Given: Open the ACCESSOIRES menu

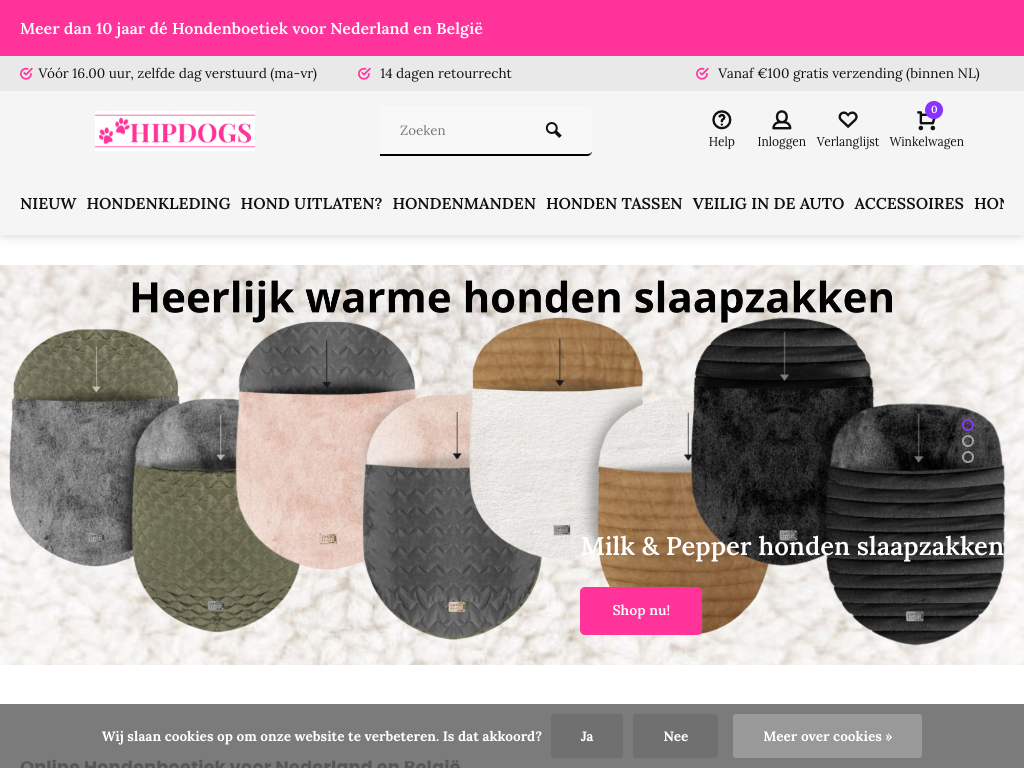Looking at the screenshot, I should (908, 204).
